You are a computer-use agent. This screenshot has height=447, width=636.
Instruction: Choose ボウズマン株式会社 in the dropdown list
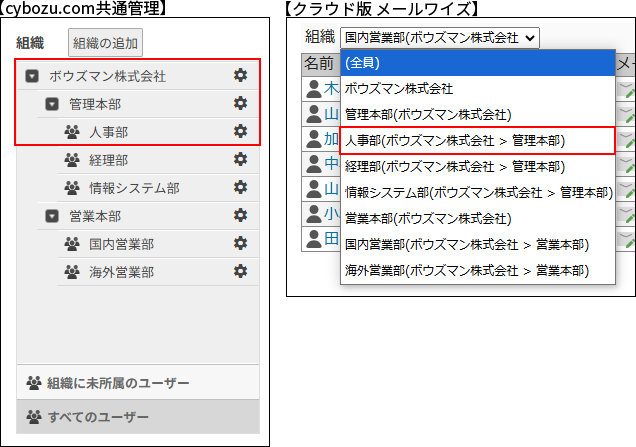click(x=478, y=89)
